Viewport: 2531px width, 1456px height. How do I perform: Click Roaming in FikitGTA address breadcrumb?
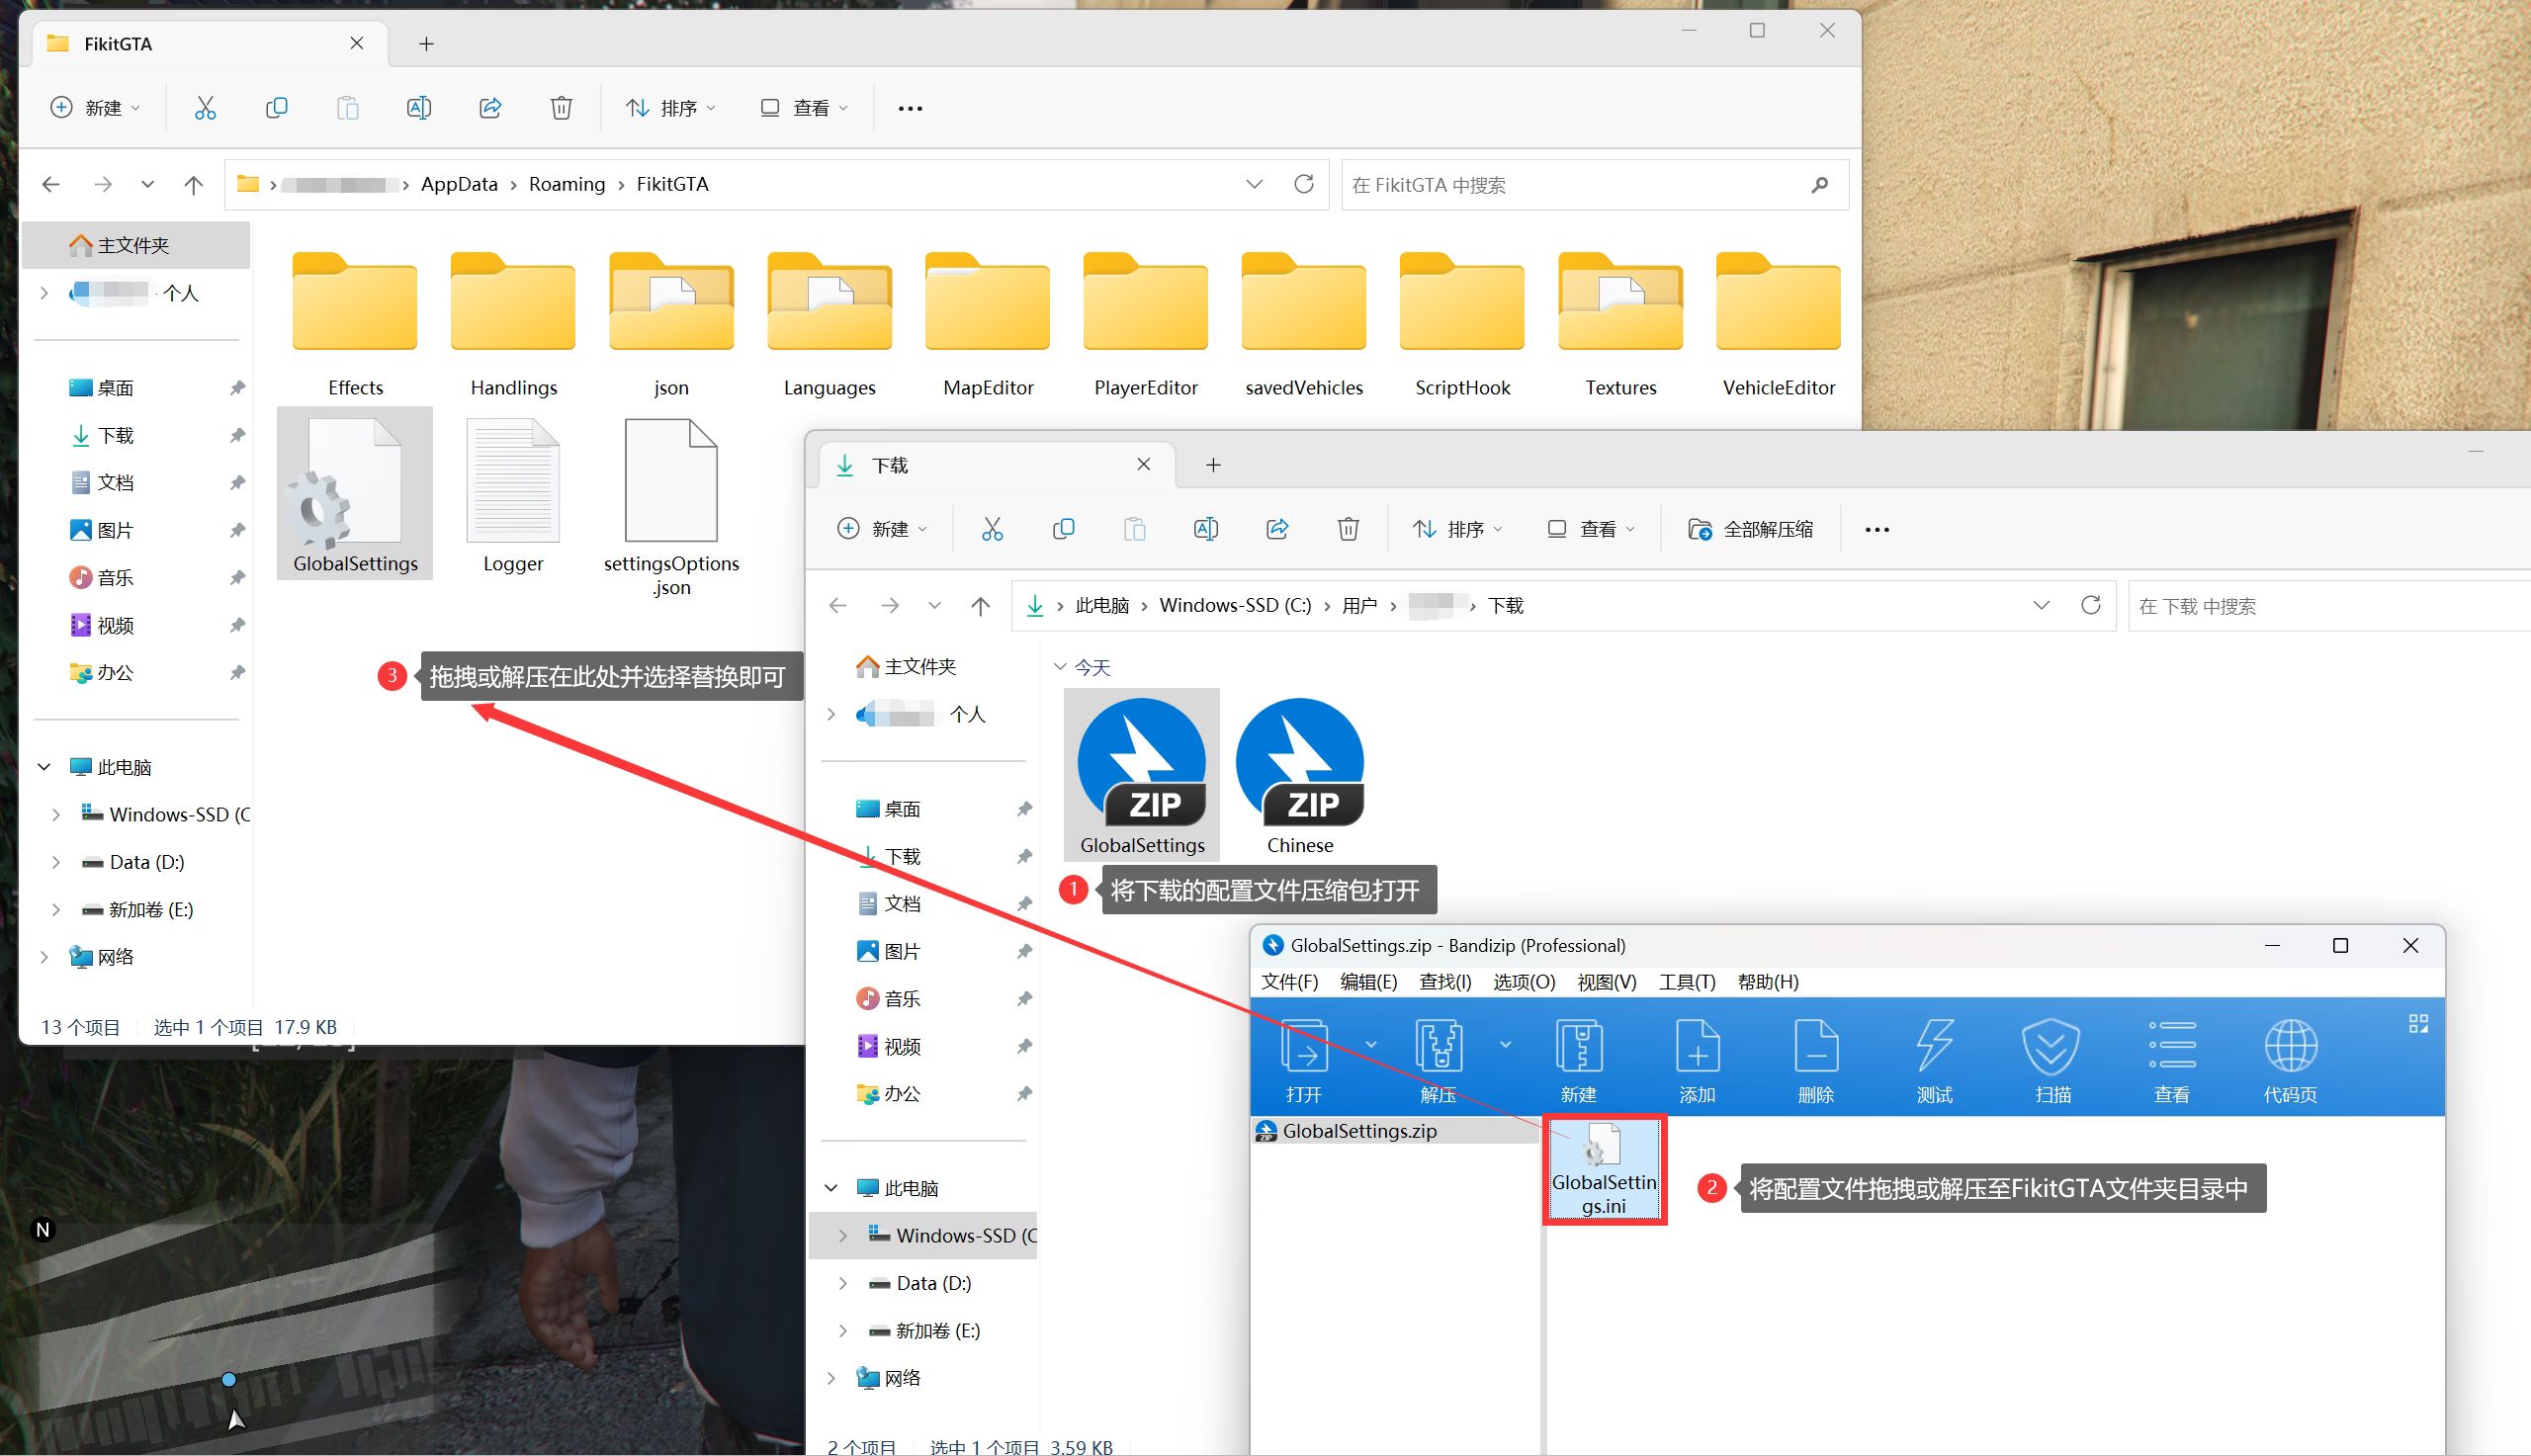pyautogui.click(x=566, y=184)
